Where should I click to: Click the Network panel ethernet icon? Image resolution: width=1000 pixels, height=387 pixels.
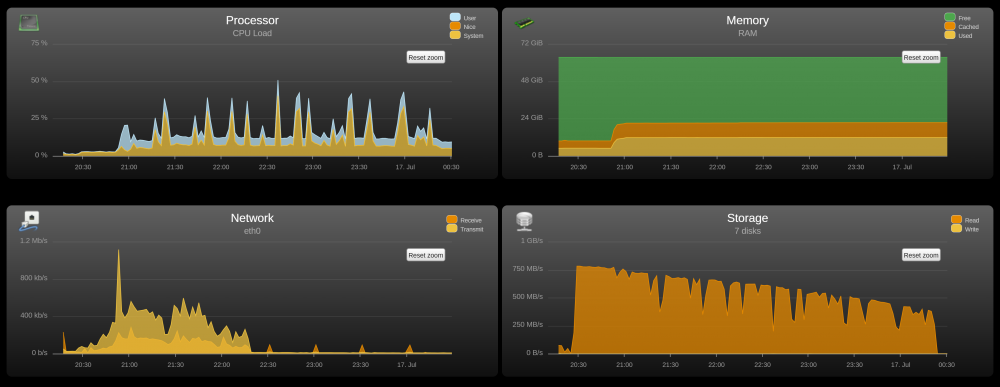click(x=29, y=221)
